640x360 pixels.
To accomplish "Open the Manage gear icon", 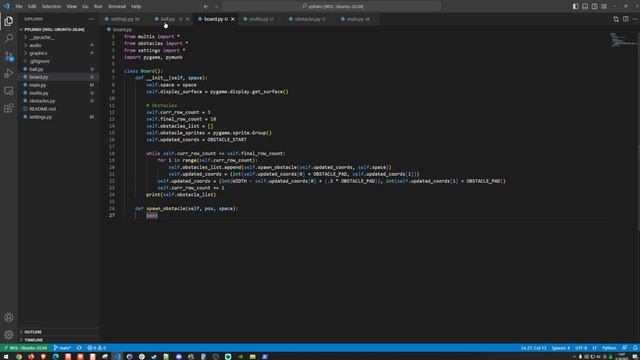I will coord(9,335).
